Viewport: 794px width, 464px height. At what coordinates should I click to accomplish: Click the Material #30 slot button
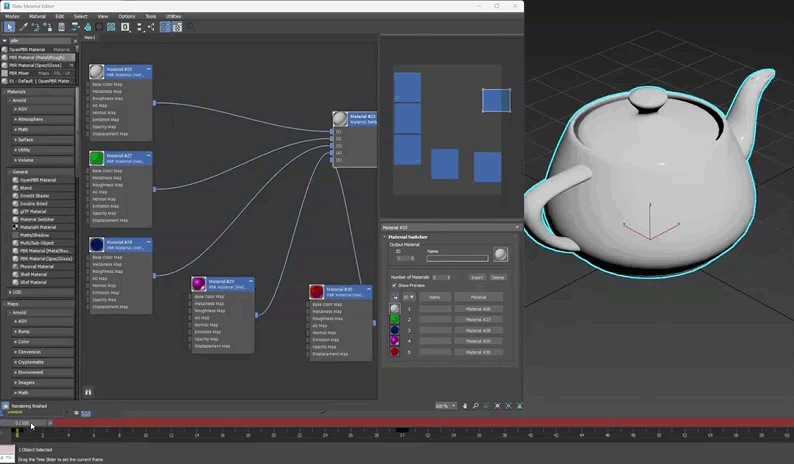[x=478, y=352]
